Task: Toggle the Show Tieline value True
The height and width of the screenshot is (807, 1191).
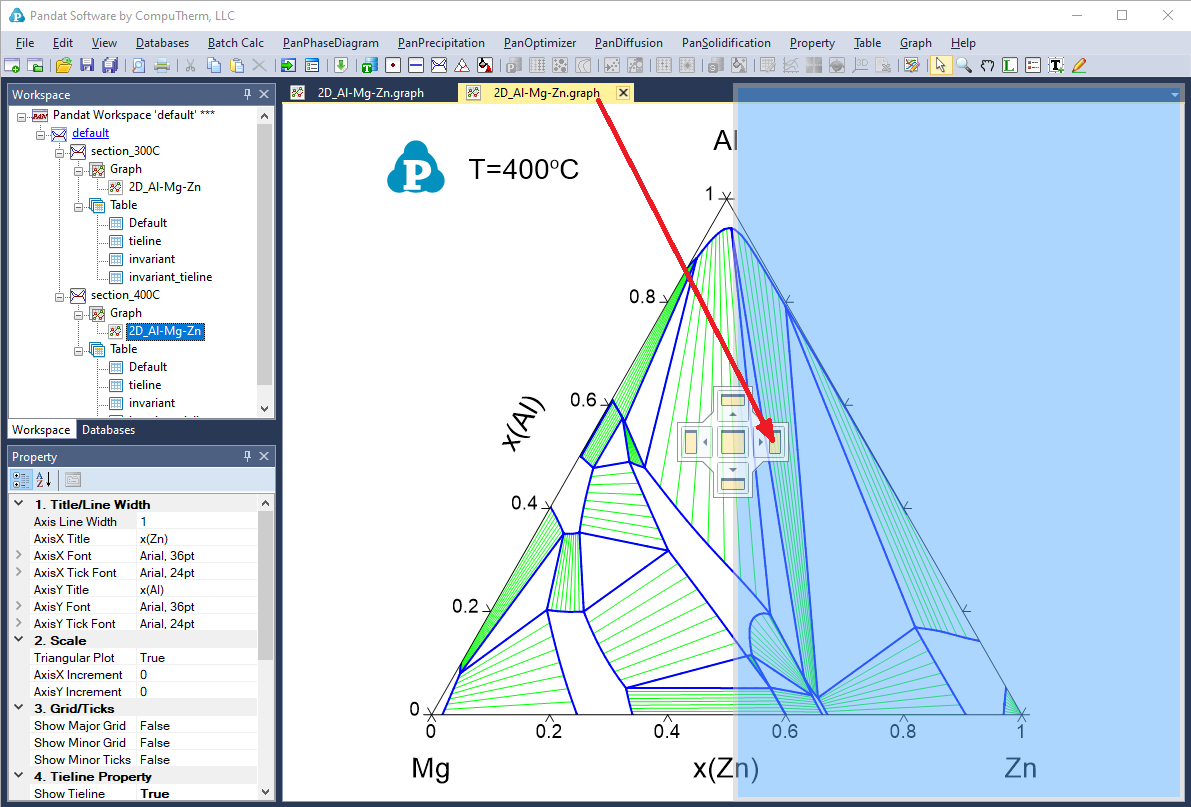Action: pyautogui.click(x=155, y=794)
